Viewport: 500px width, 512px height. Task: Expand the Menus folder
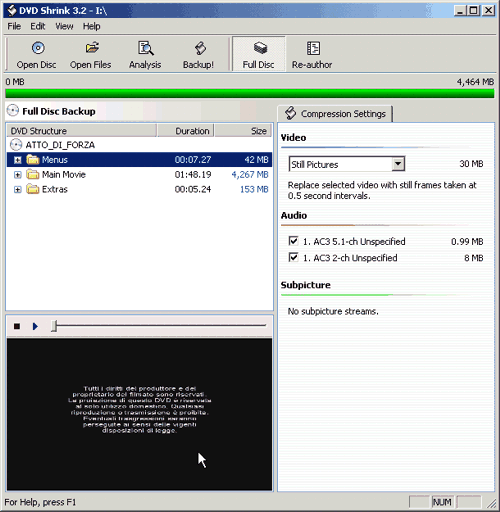coord(18,160)
